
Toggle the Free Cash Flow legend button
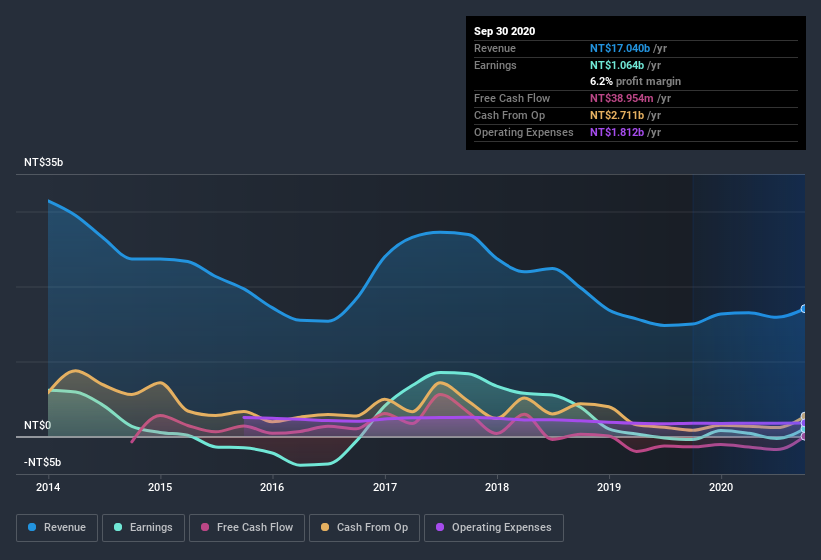click(x=247, y=528)
